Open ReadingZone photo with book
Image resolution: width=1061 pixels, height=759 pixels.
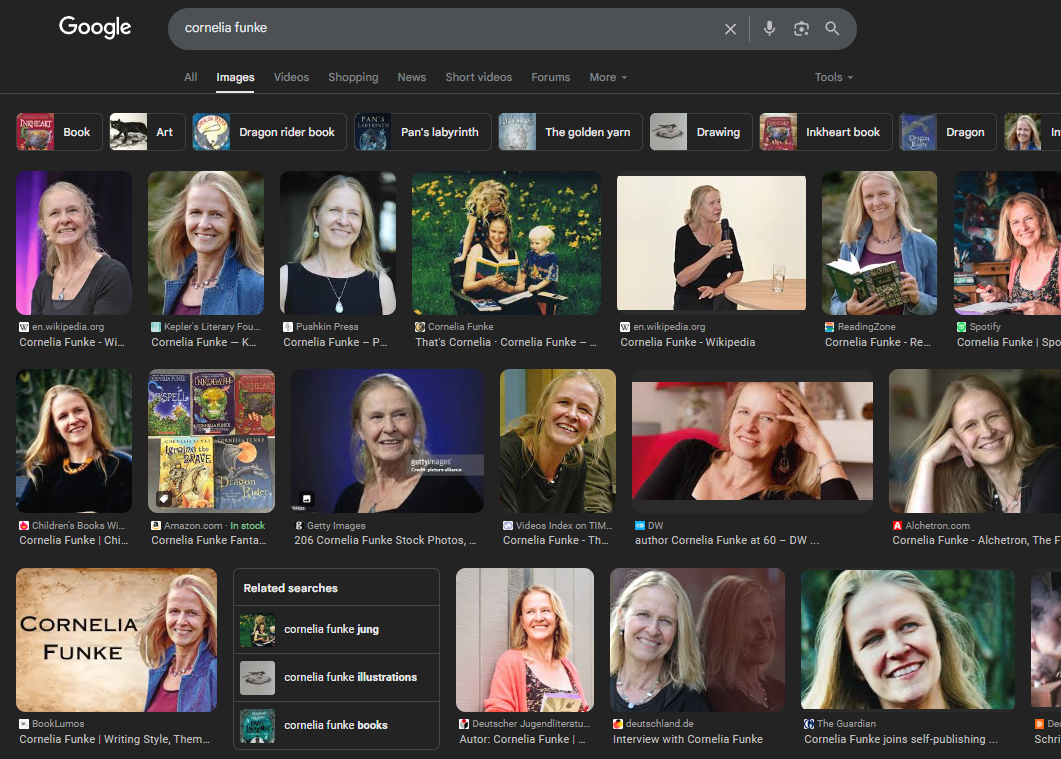click(x=879, y=243)
